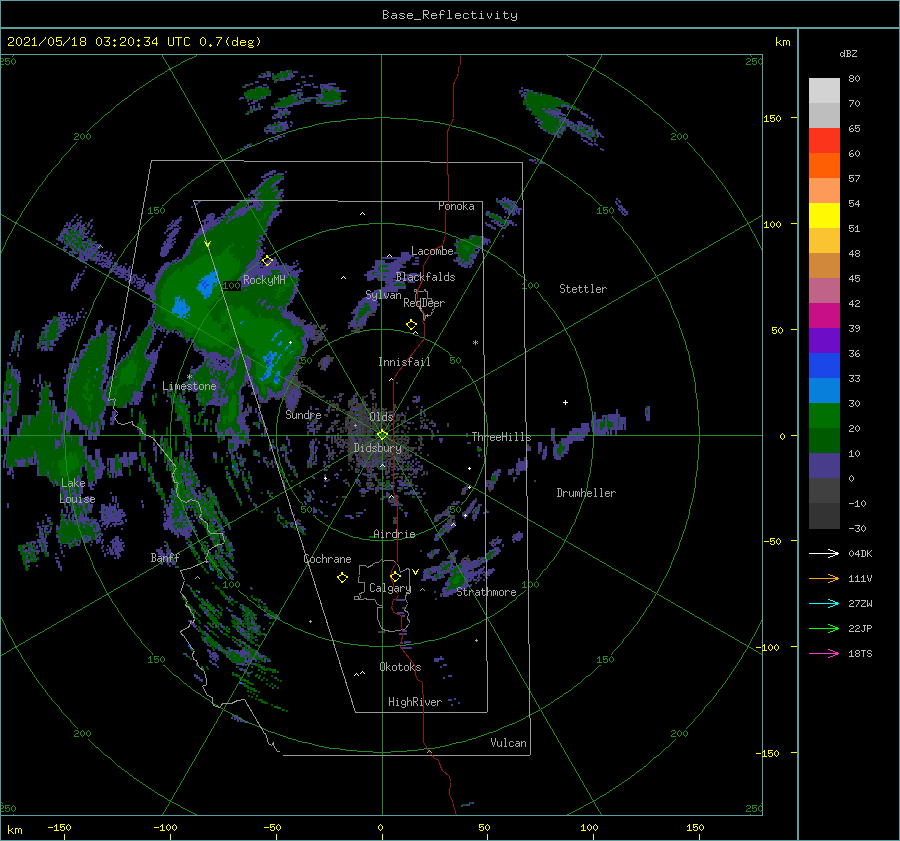The image size is (900, 841).
Task: Click the magenta 18TS arrow in legend
Action: coord(824,653)
